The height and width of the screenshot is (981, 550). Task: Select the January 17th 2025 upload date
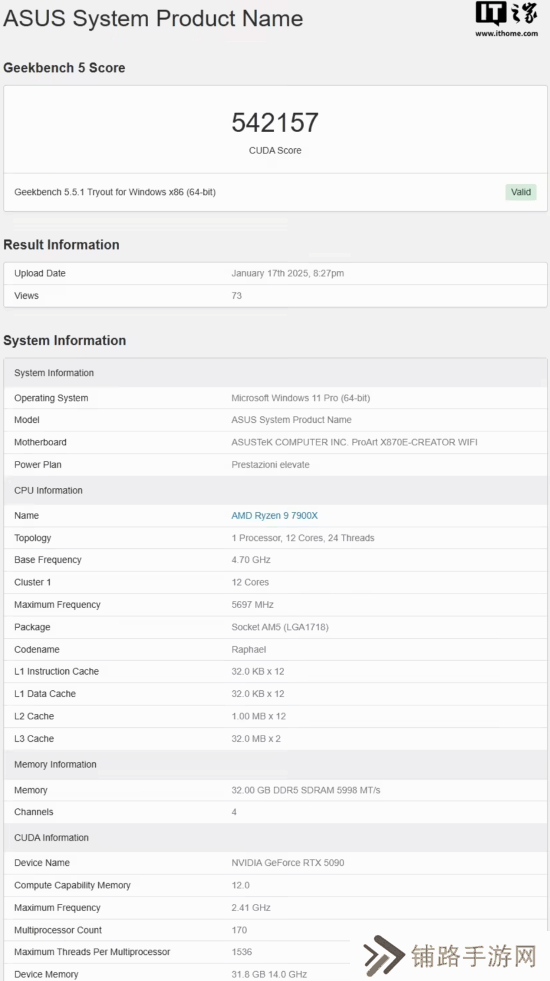tap(288, 273)
